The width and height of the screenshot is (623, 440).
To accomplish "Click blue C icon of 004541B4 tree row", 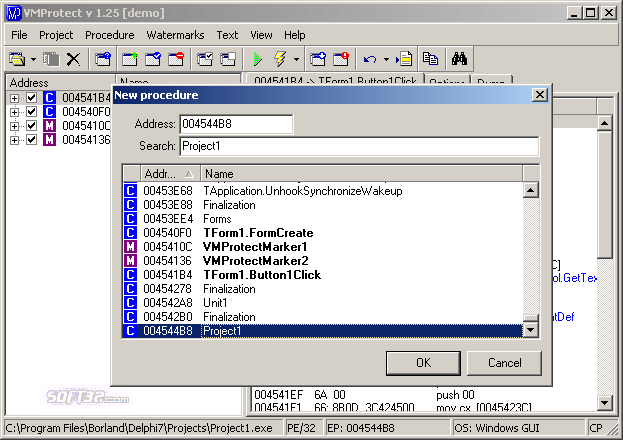I will (x=49, y=98).
